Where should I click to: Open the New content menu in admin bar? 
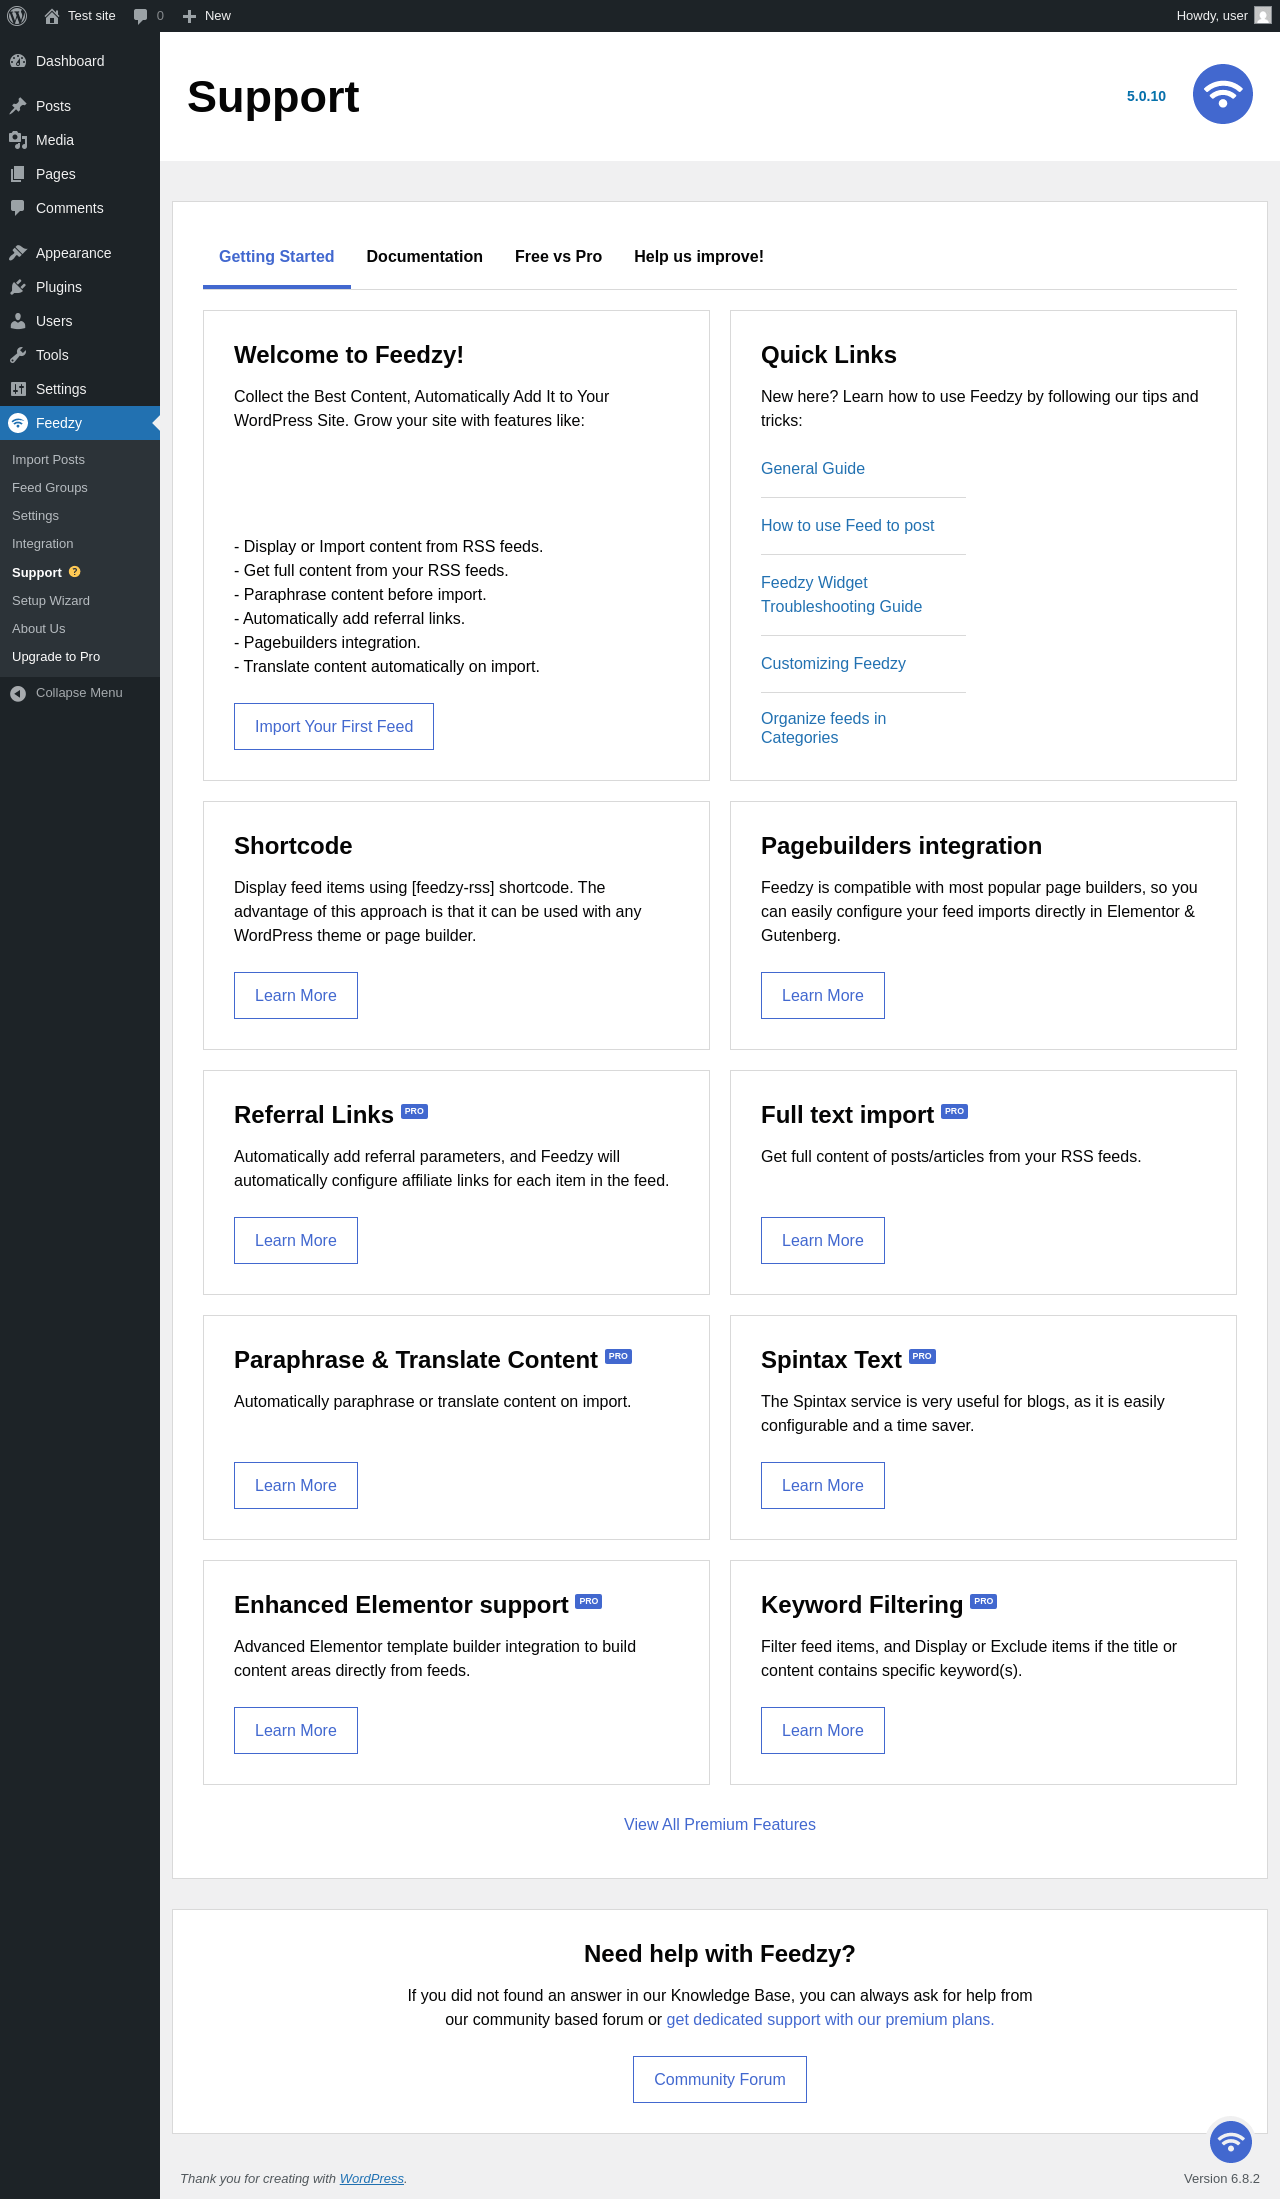click(207, 16)
